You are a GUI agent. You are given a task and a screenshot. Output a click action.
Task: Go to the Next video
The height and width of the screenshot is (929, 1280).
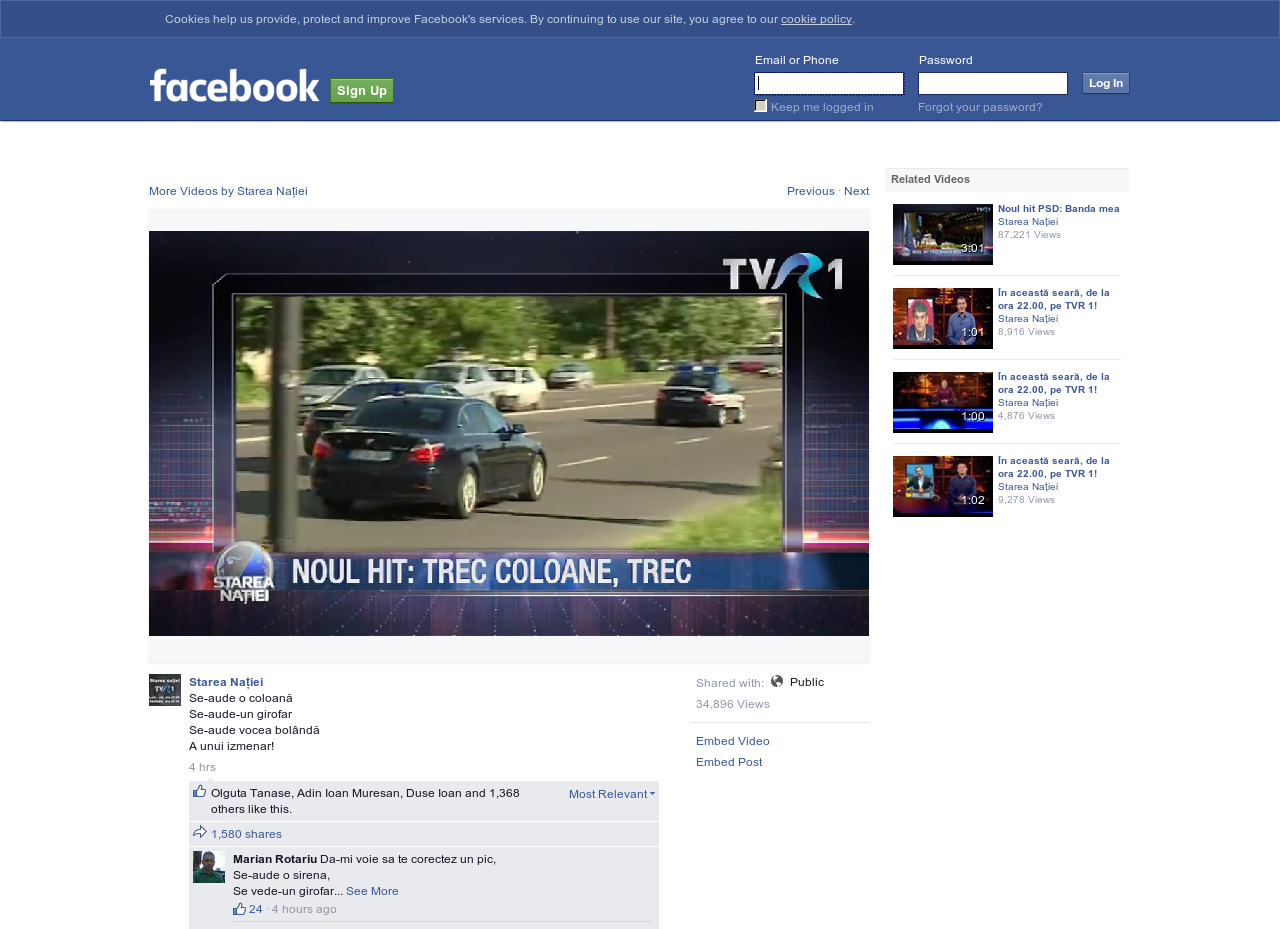[857, 191]
